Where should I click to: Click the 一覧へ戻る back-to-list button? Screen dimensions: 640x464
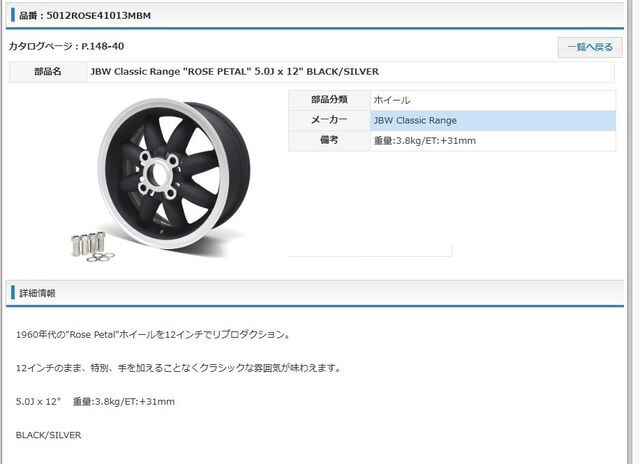pyautogui.click(x=590, y=47)
